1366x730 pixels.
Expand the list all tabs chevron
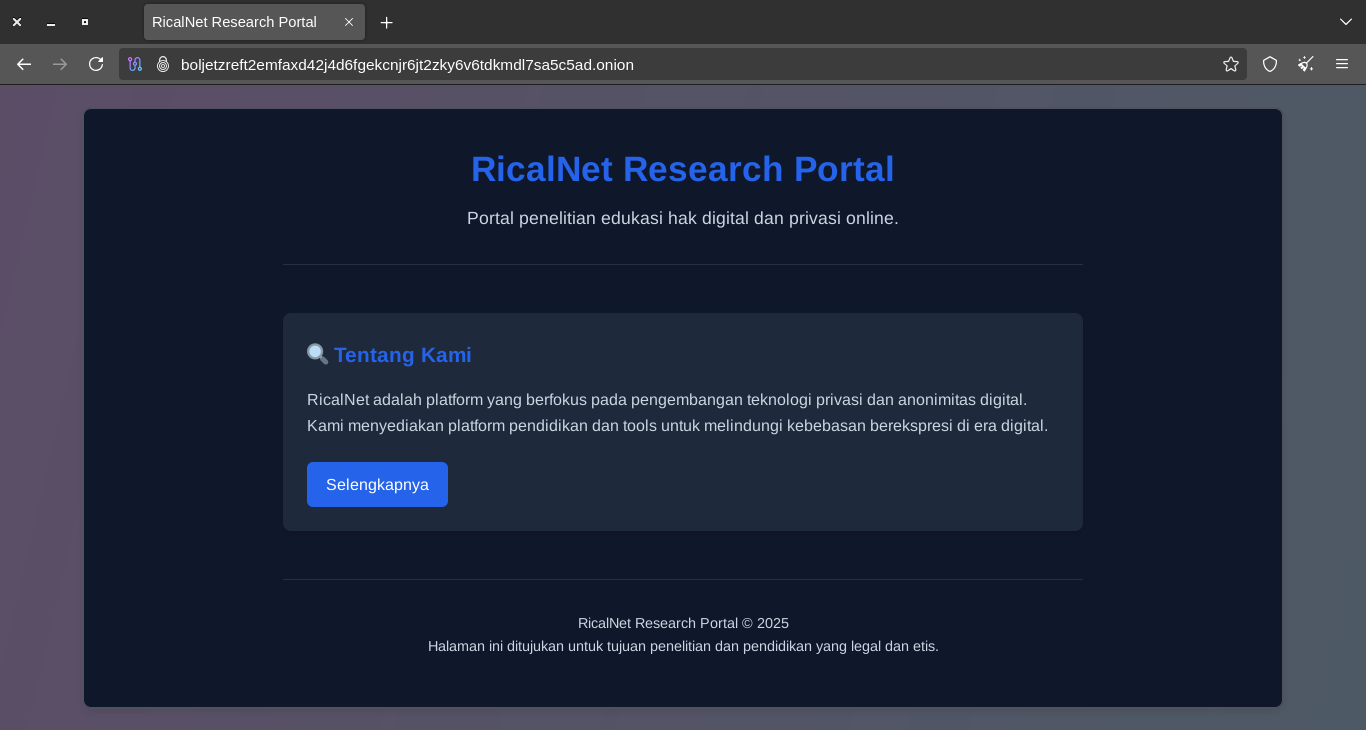pos(1345,22)
